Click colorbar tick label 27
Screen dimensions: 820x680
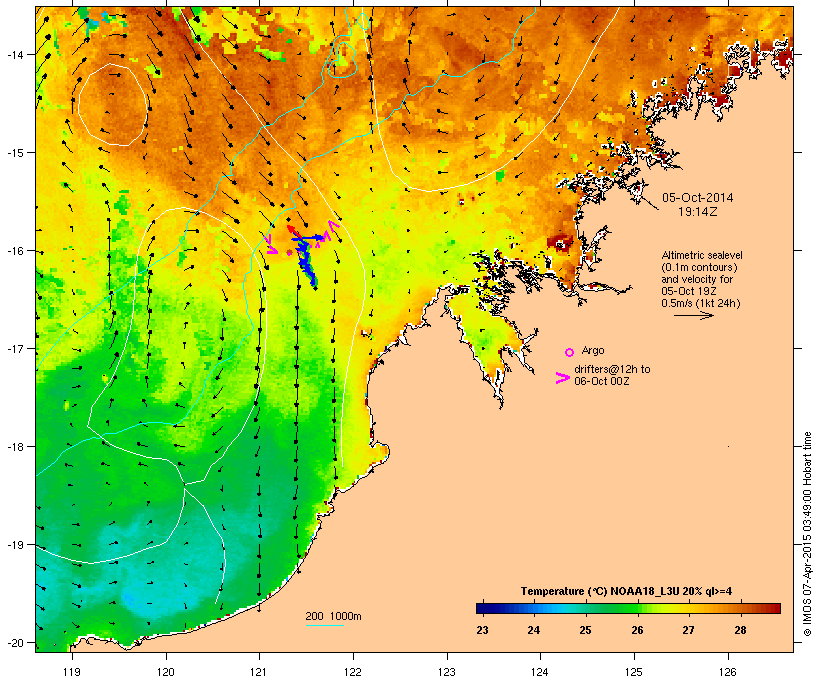coord(688,630)
